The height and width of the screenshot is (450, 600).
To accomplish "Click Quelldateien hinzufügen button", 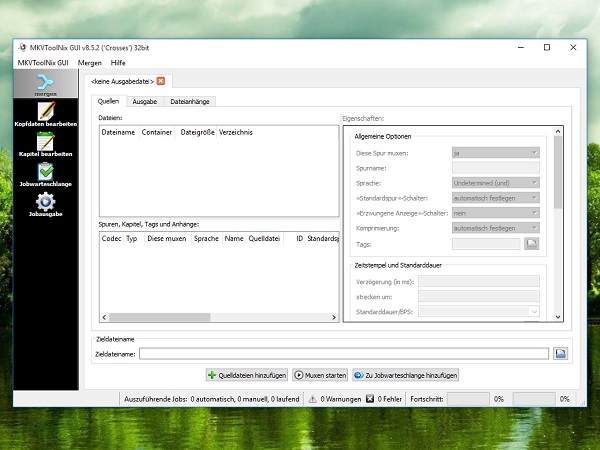I will pos(247,375).
